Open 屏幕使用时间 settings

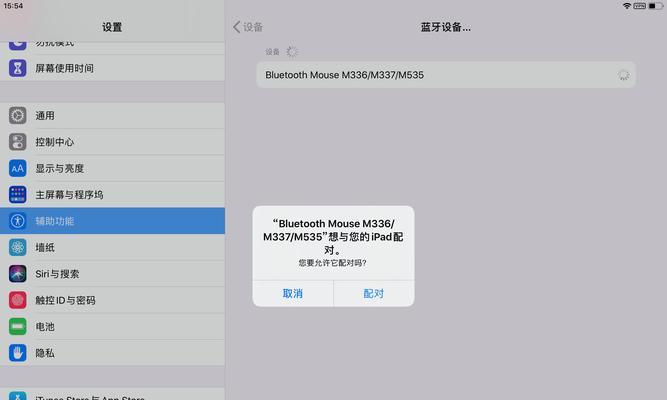pyautogui.click(x=112, y=68)
